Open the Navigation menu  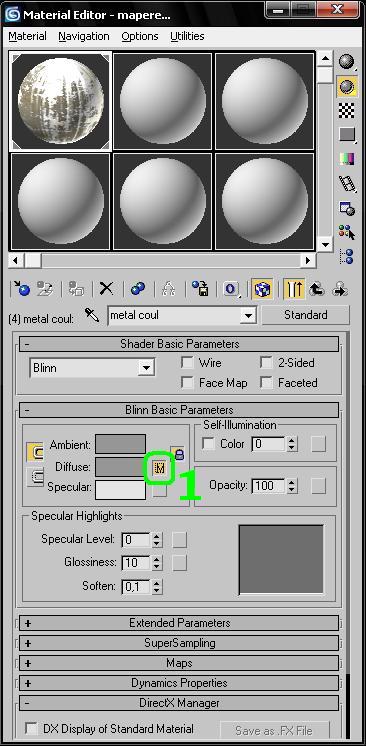(x=84, y=36)
